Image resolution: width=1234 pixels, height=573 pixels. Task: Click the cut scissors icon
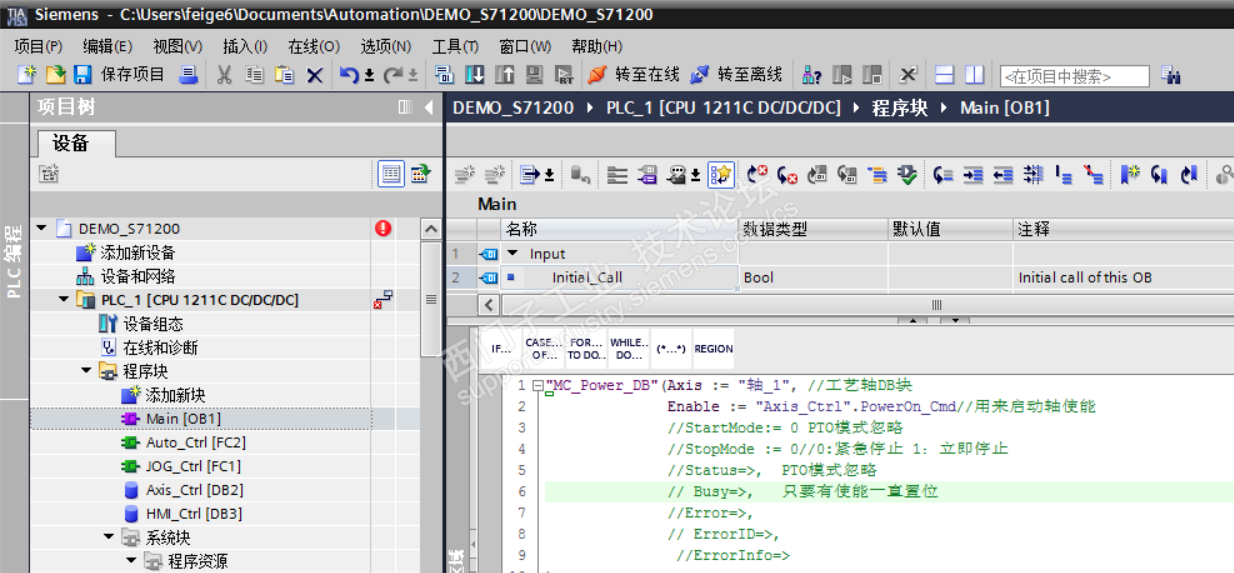point(224,75)
